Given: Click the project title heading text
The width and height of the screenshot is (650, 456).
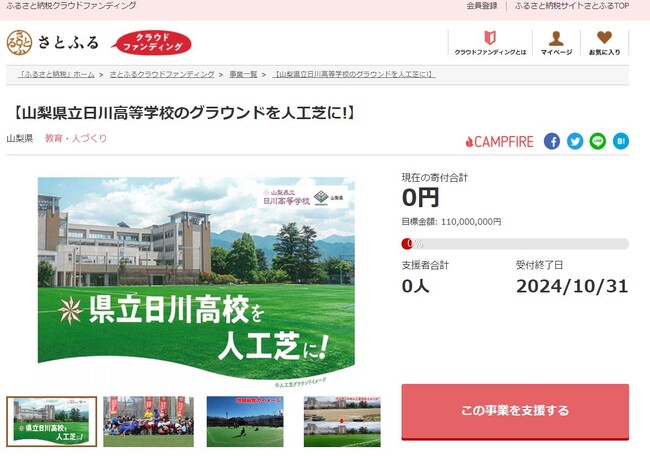Looking at the screenshot, I should coord(184,113).
